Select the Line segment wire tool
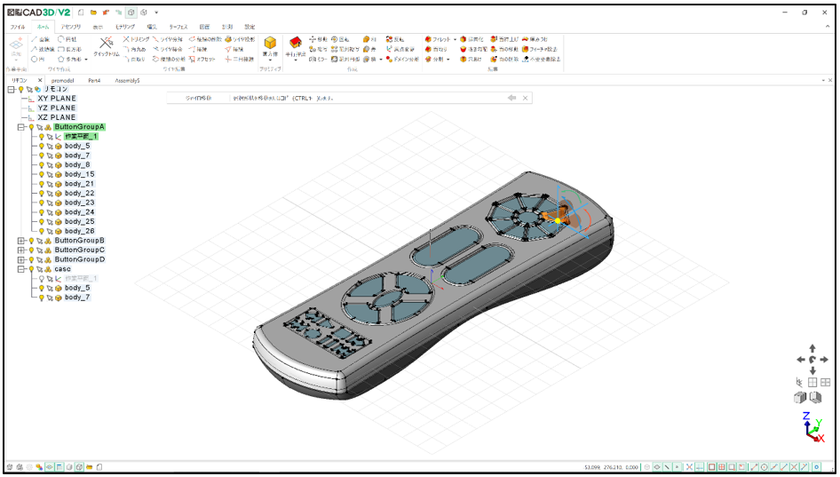 click(x=40, y=39)
